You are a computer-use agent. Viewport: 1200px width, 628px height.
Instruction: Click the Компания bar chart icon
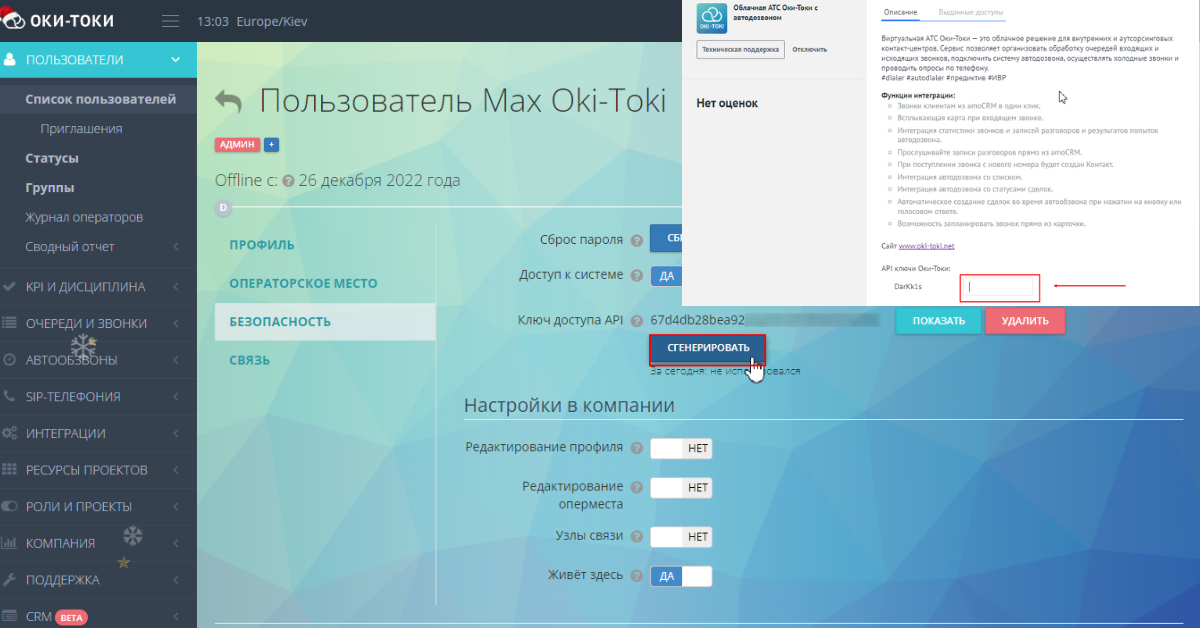(x=11, y=542)
